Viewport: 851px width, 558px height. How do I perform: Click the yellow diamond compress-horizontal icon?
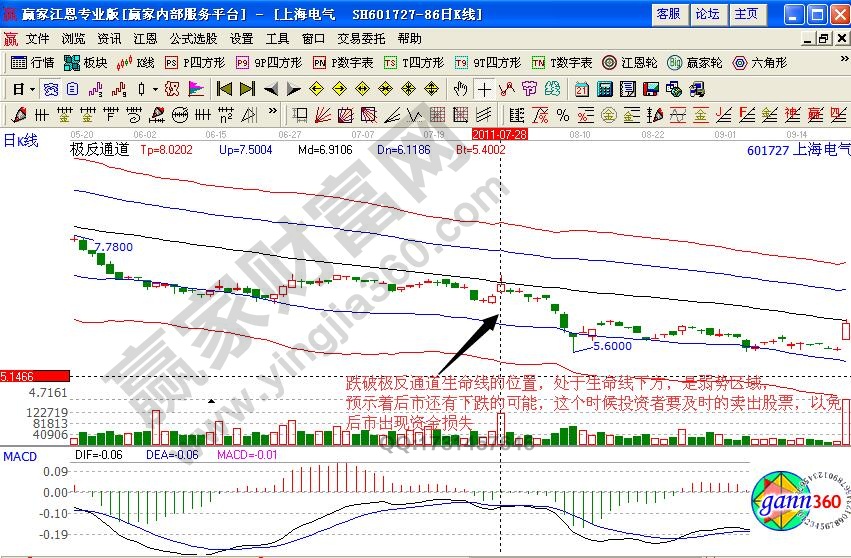point(385,89)
